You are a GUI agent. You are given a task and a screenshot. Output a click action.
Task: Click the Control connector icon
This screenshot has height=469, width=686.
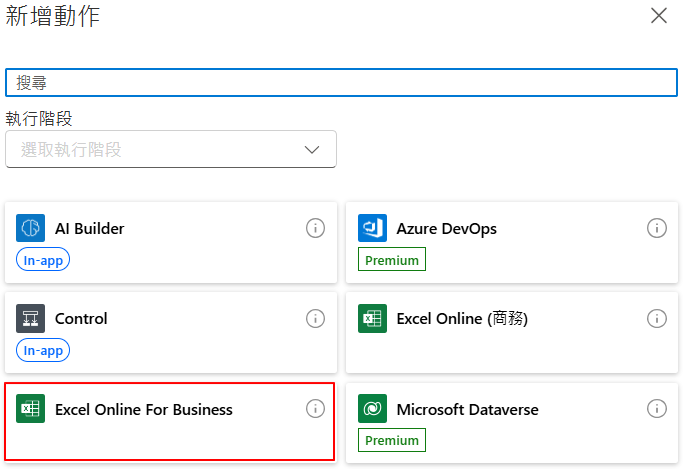tap(30, 318)
